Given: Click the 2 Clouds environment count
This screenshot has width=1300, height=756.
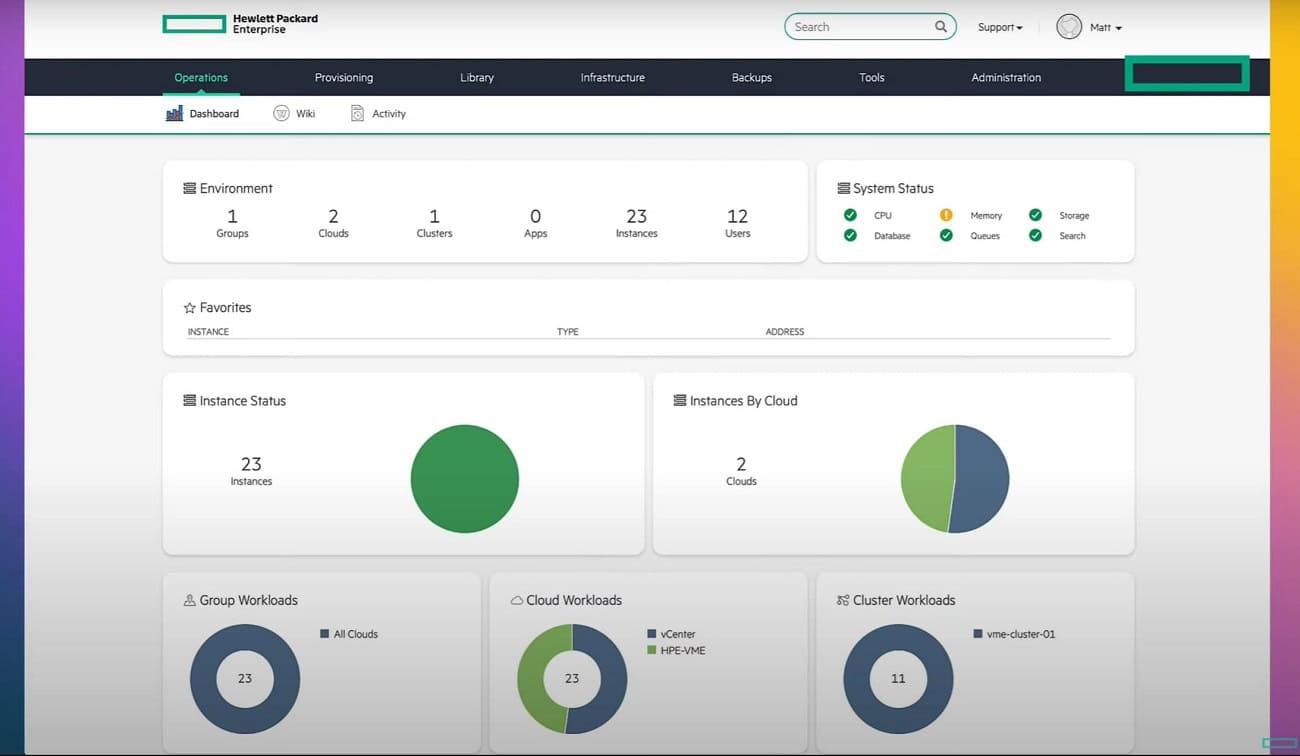Looking at the screenshot, I should click(333, 223).
